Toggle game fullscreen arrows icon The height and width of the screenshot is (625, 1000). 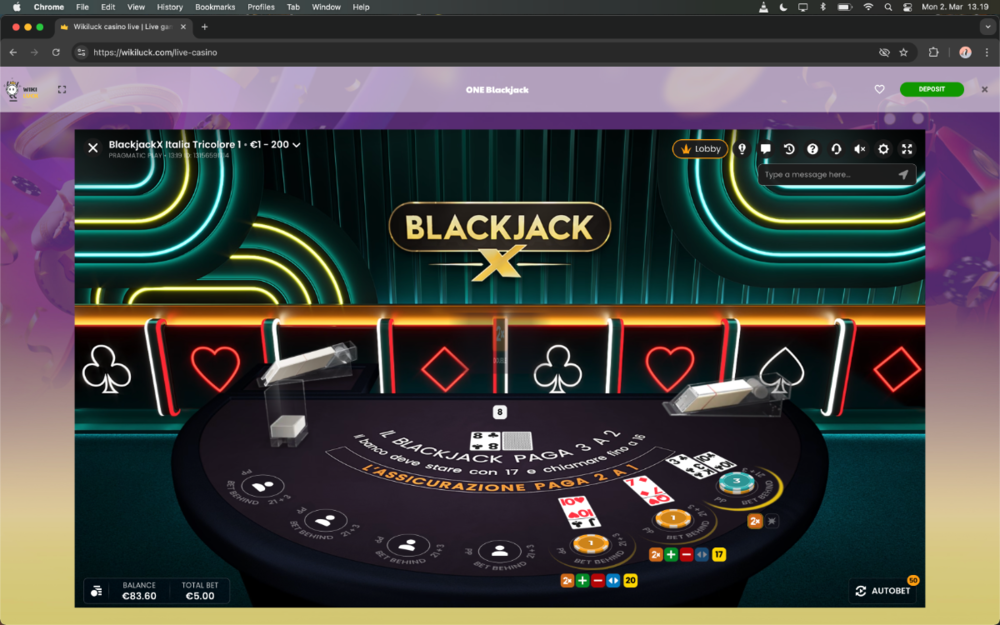[907, 149]
